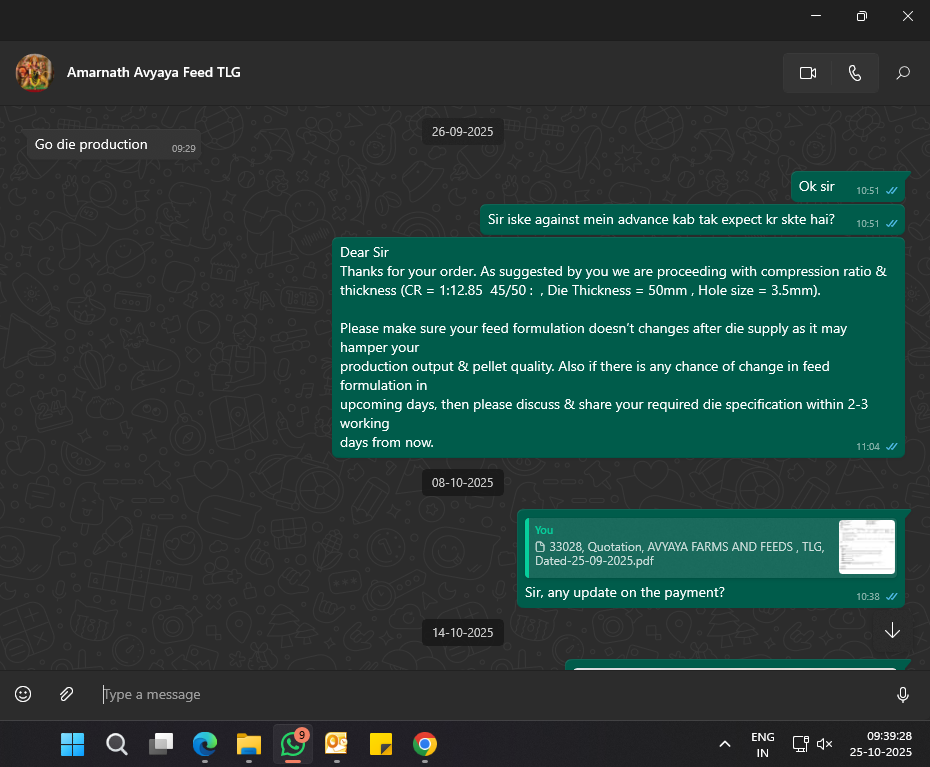Open Task View on taskbar
The image size is (930, 767).
click(161, 744)
